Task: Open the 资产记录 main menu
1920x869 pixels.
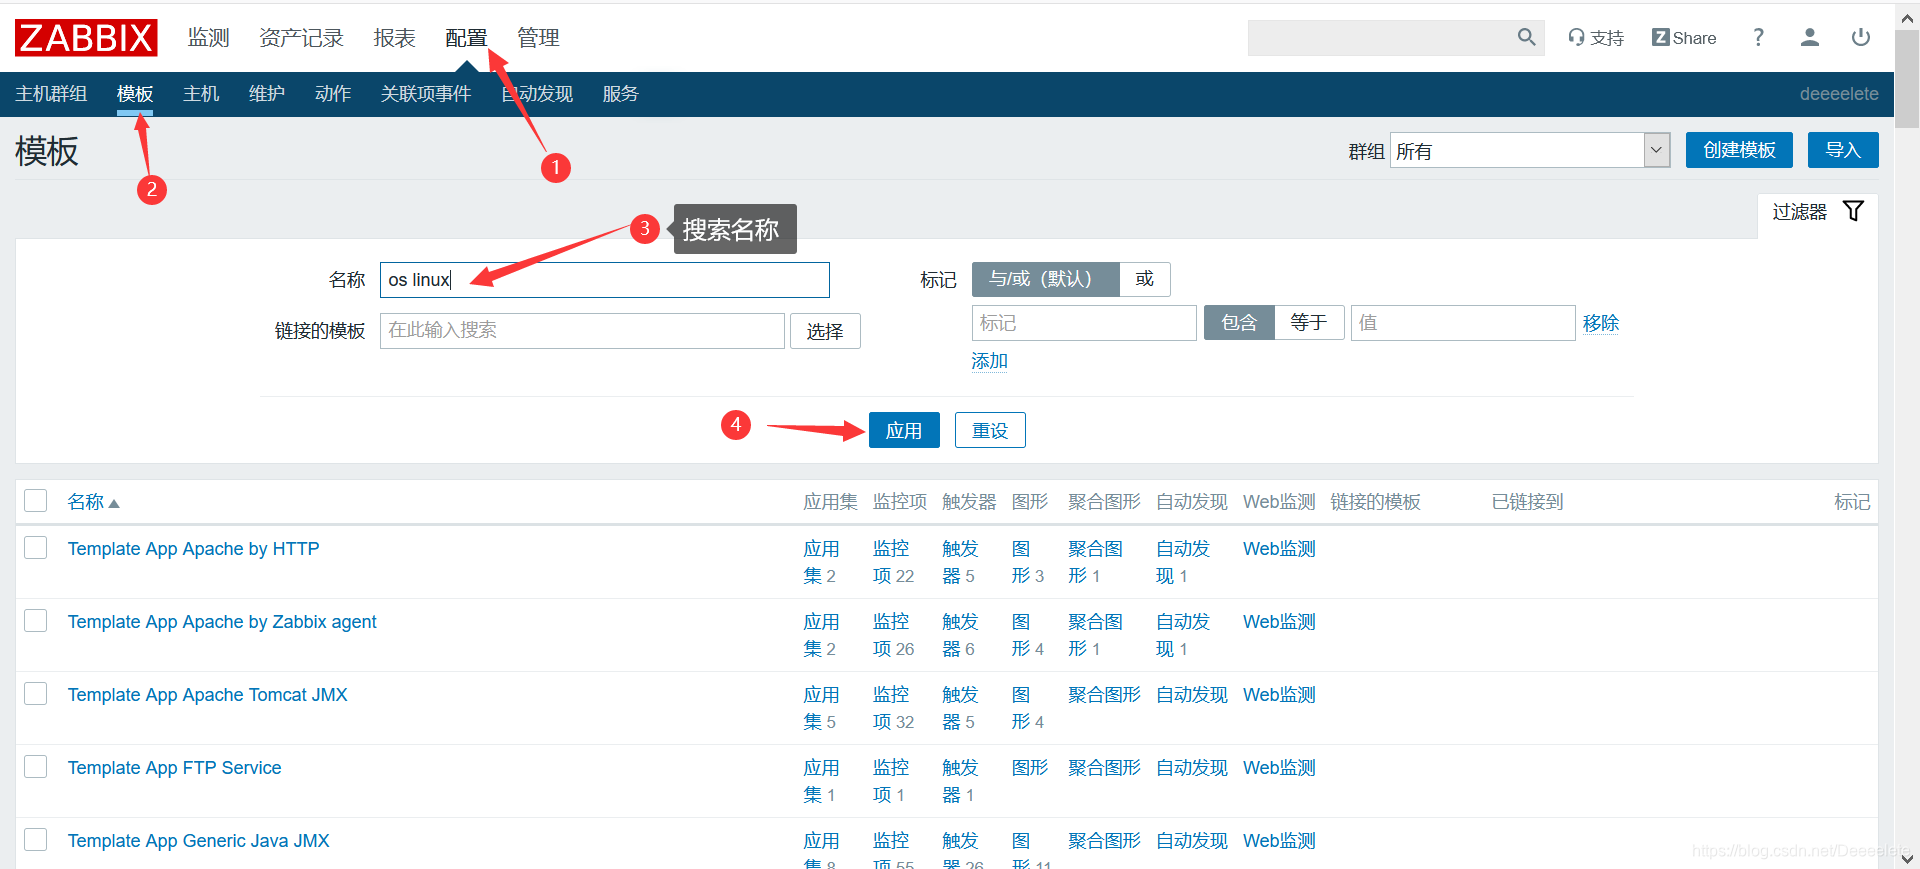Action: (301, 38)
